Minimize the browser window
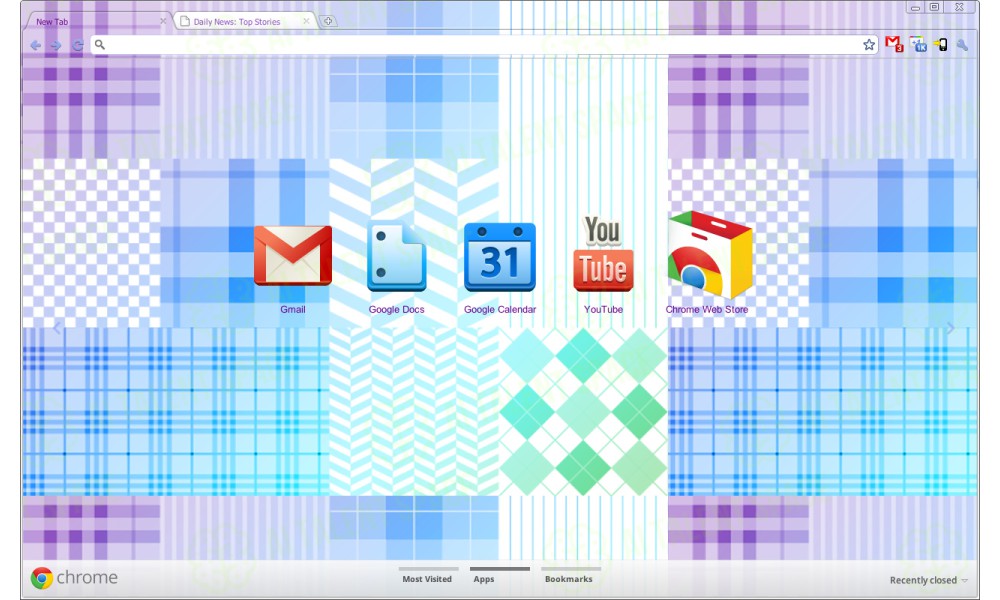This screenshot has width=1000, height=600. 915,8
